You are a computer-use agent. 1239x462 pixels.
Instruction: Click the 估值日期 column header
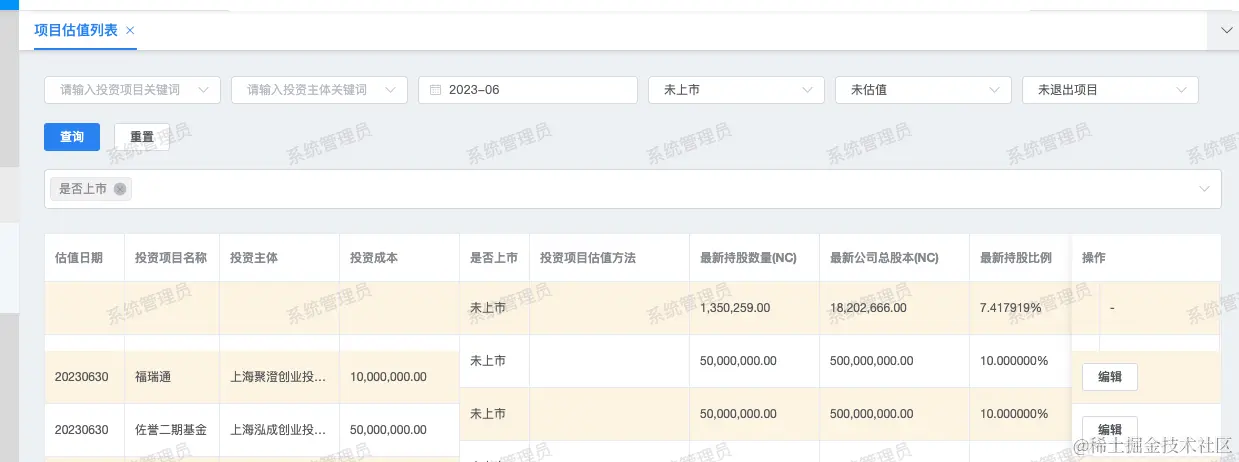[x=84, y=258]
